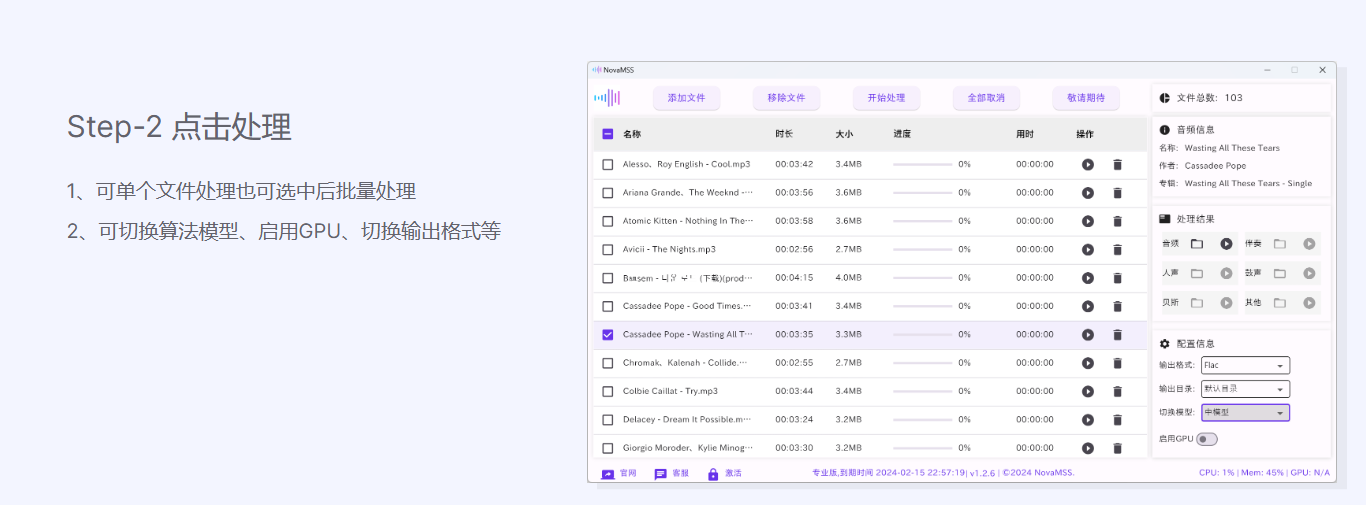1366x505 pixels.
Task: Click the 移除文件 button
Action: coord(786,98)
